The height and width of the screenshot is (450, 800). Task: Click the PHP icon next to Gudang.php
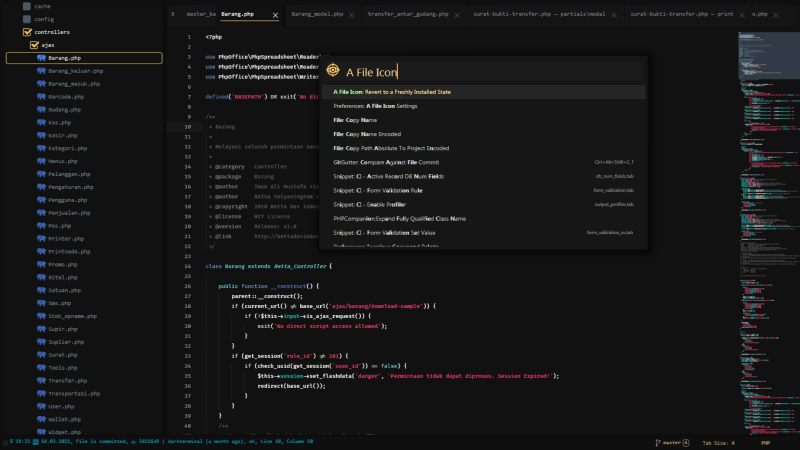(41, 110)
